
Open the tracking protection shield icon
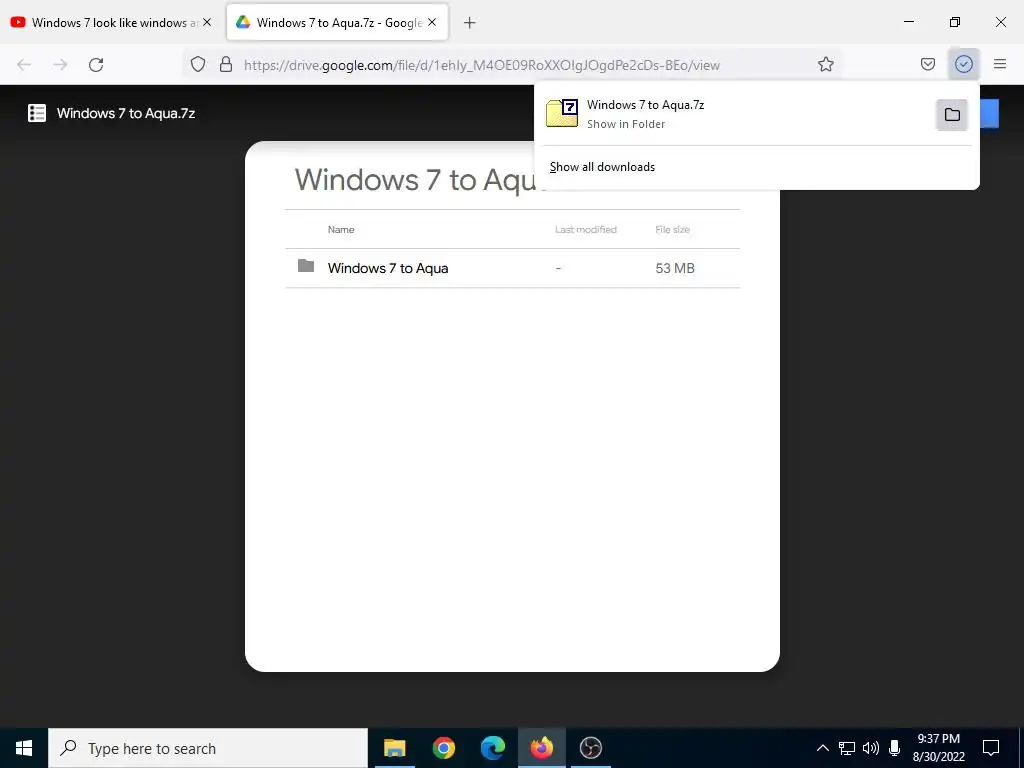point(198,64)
